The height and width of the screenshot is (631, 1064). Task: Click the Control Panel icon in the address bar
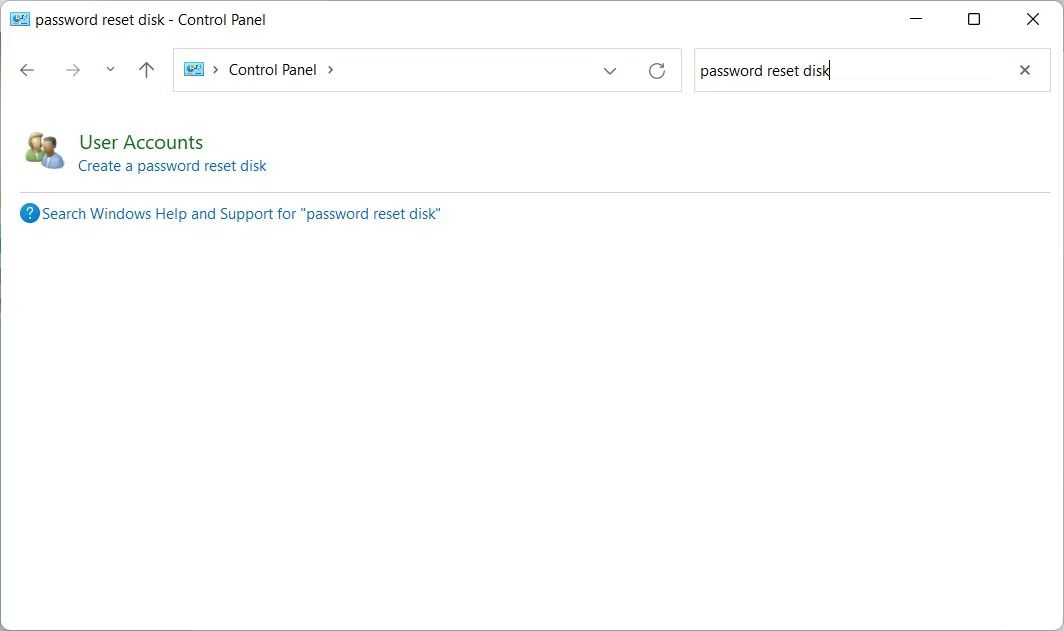[x=194, y=69]
